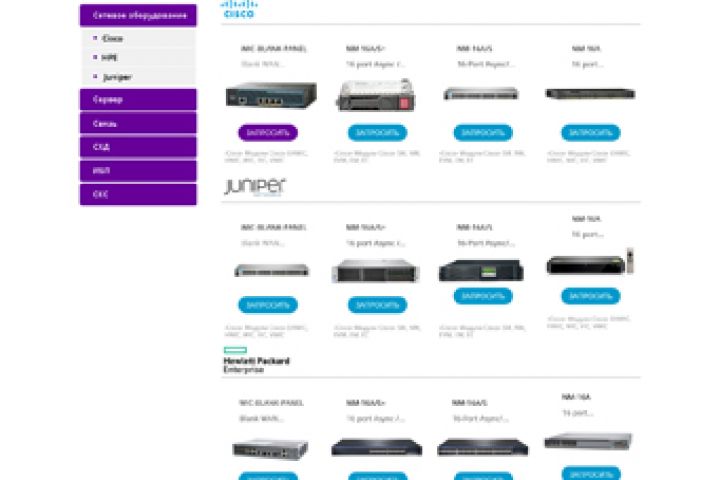Select Juniper in the sidebar submenu

(117, 77)
